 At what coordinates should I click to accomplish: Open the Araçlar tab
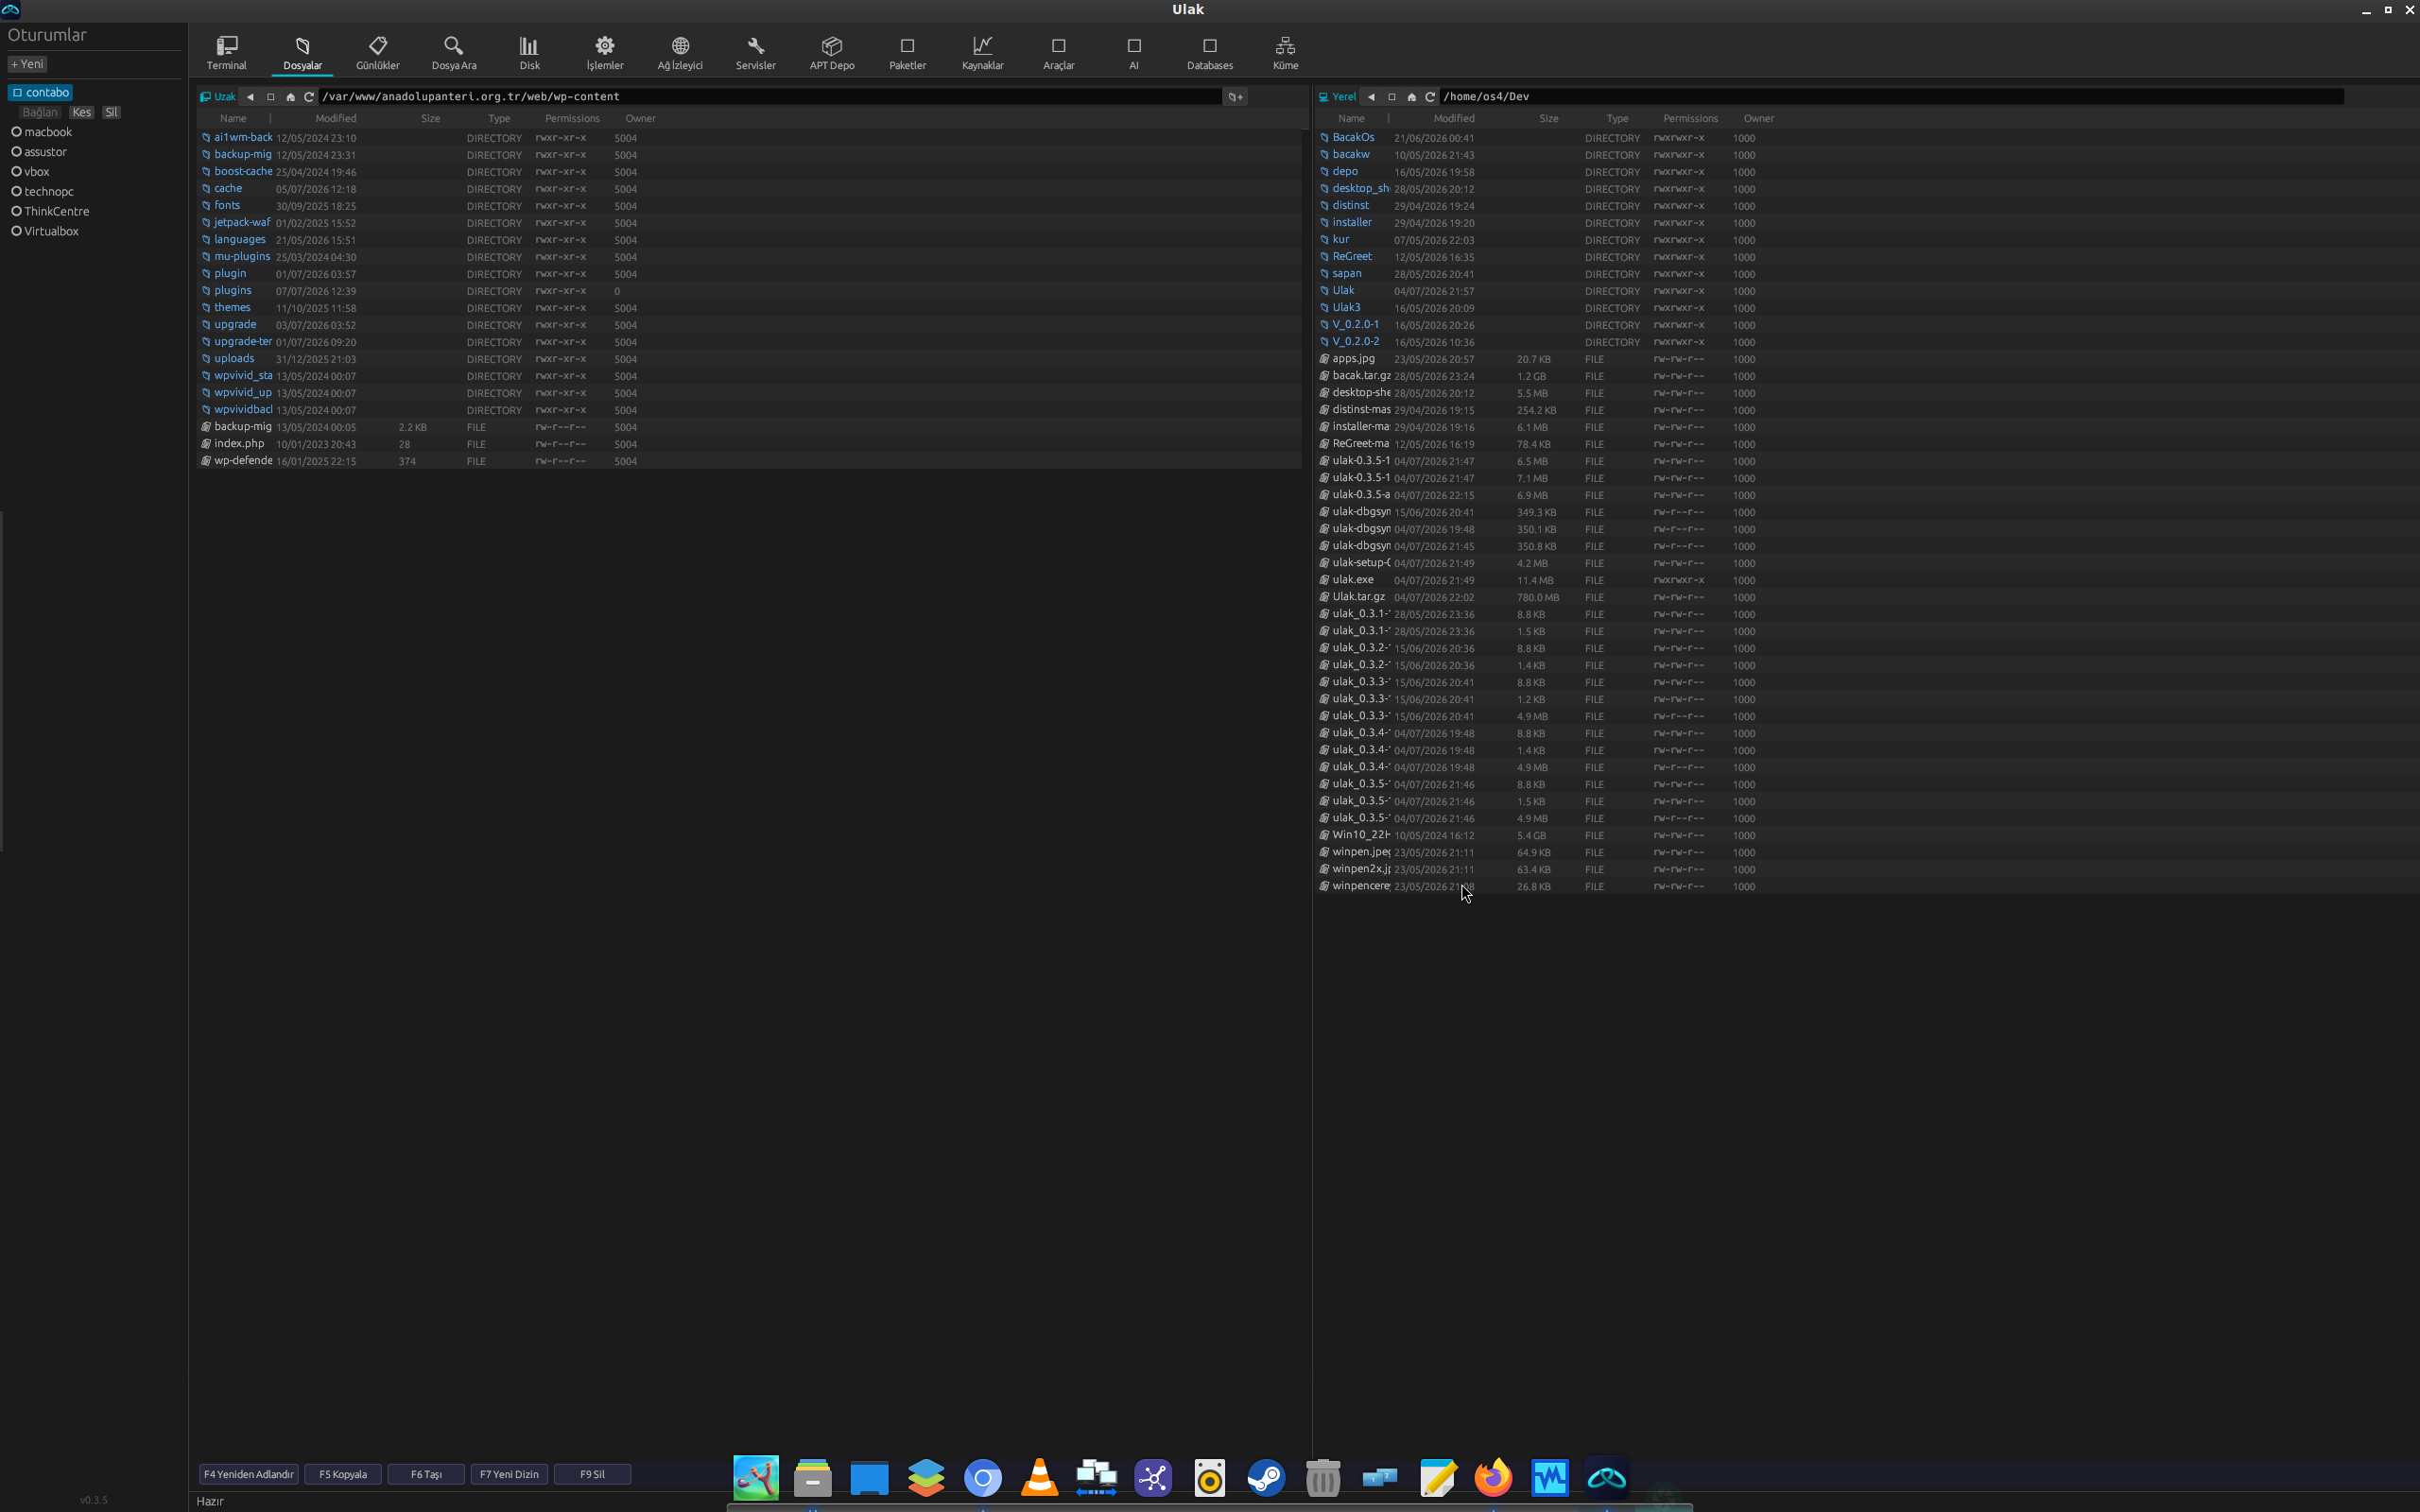[1058, 53]
